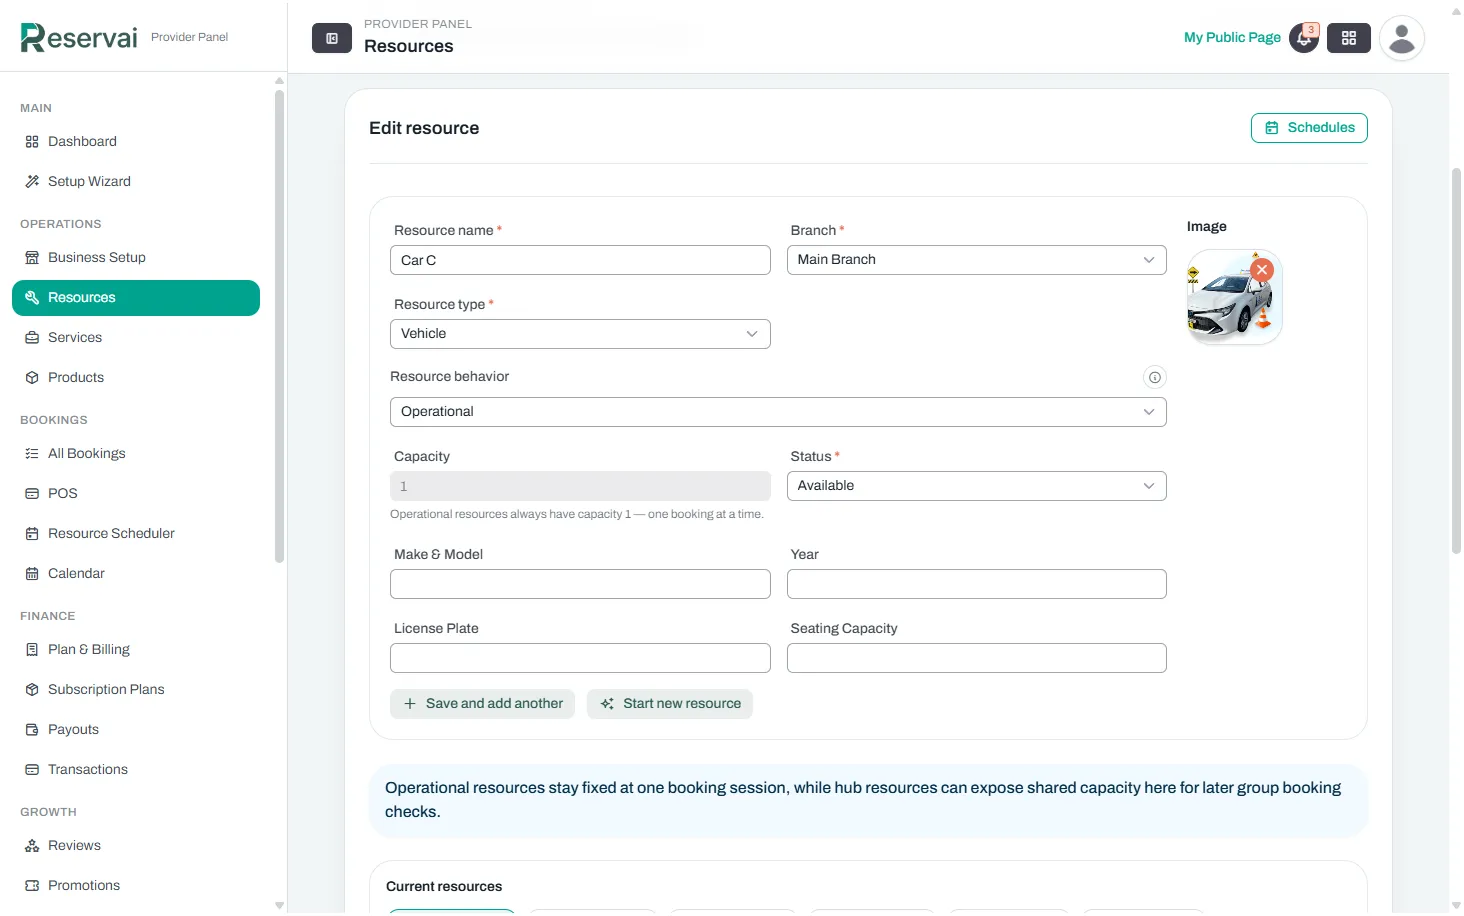Open the apps grid icon
1464x916 pixels.
pos(1349,38)
